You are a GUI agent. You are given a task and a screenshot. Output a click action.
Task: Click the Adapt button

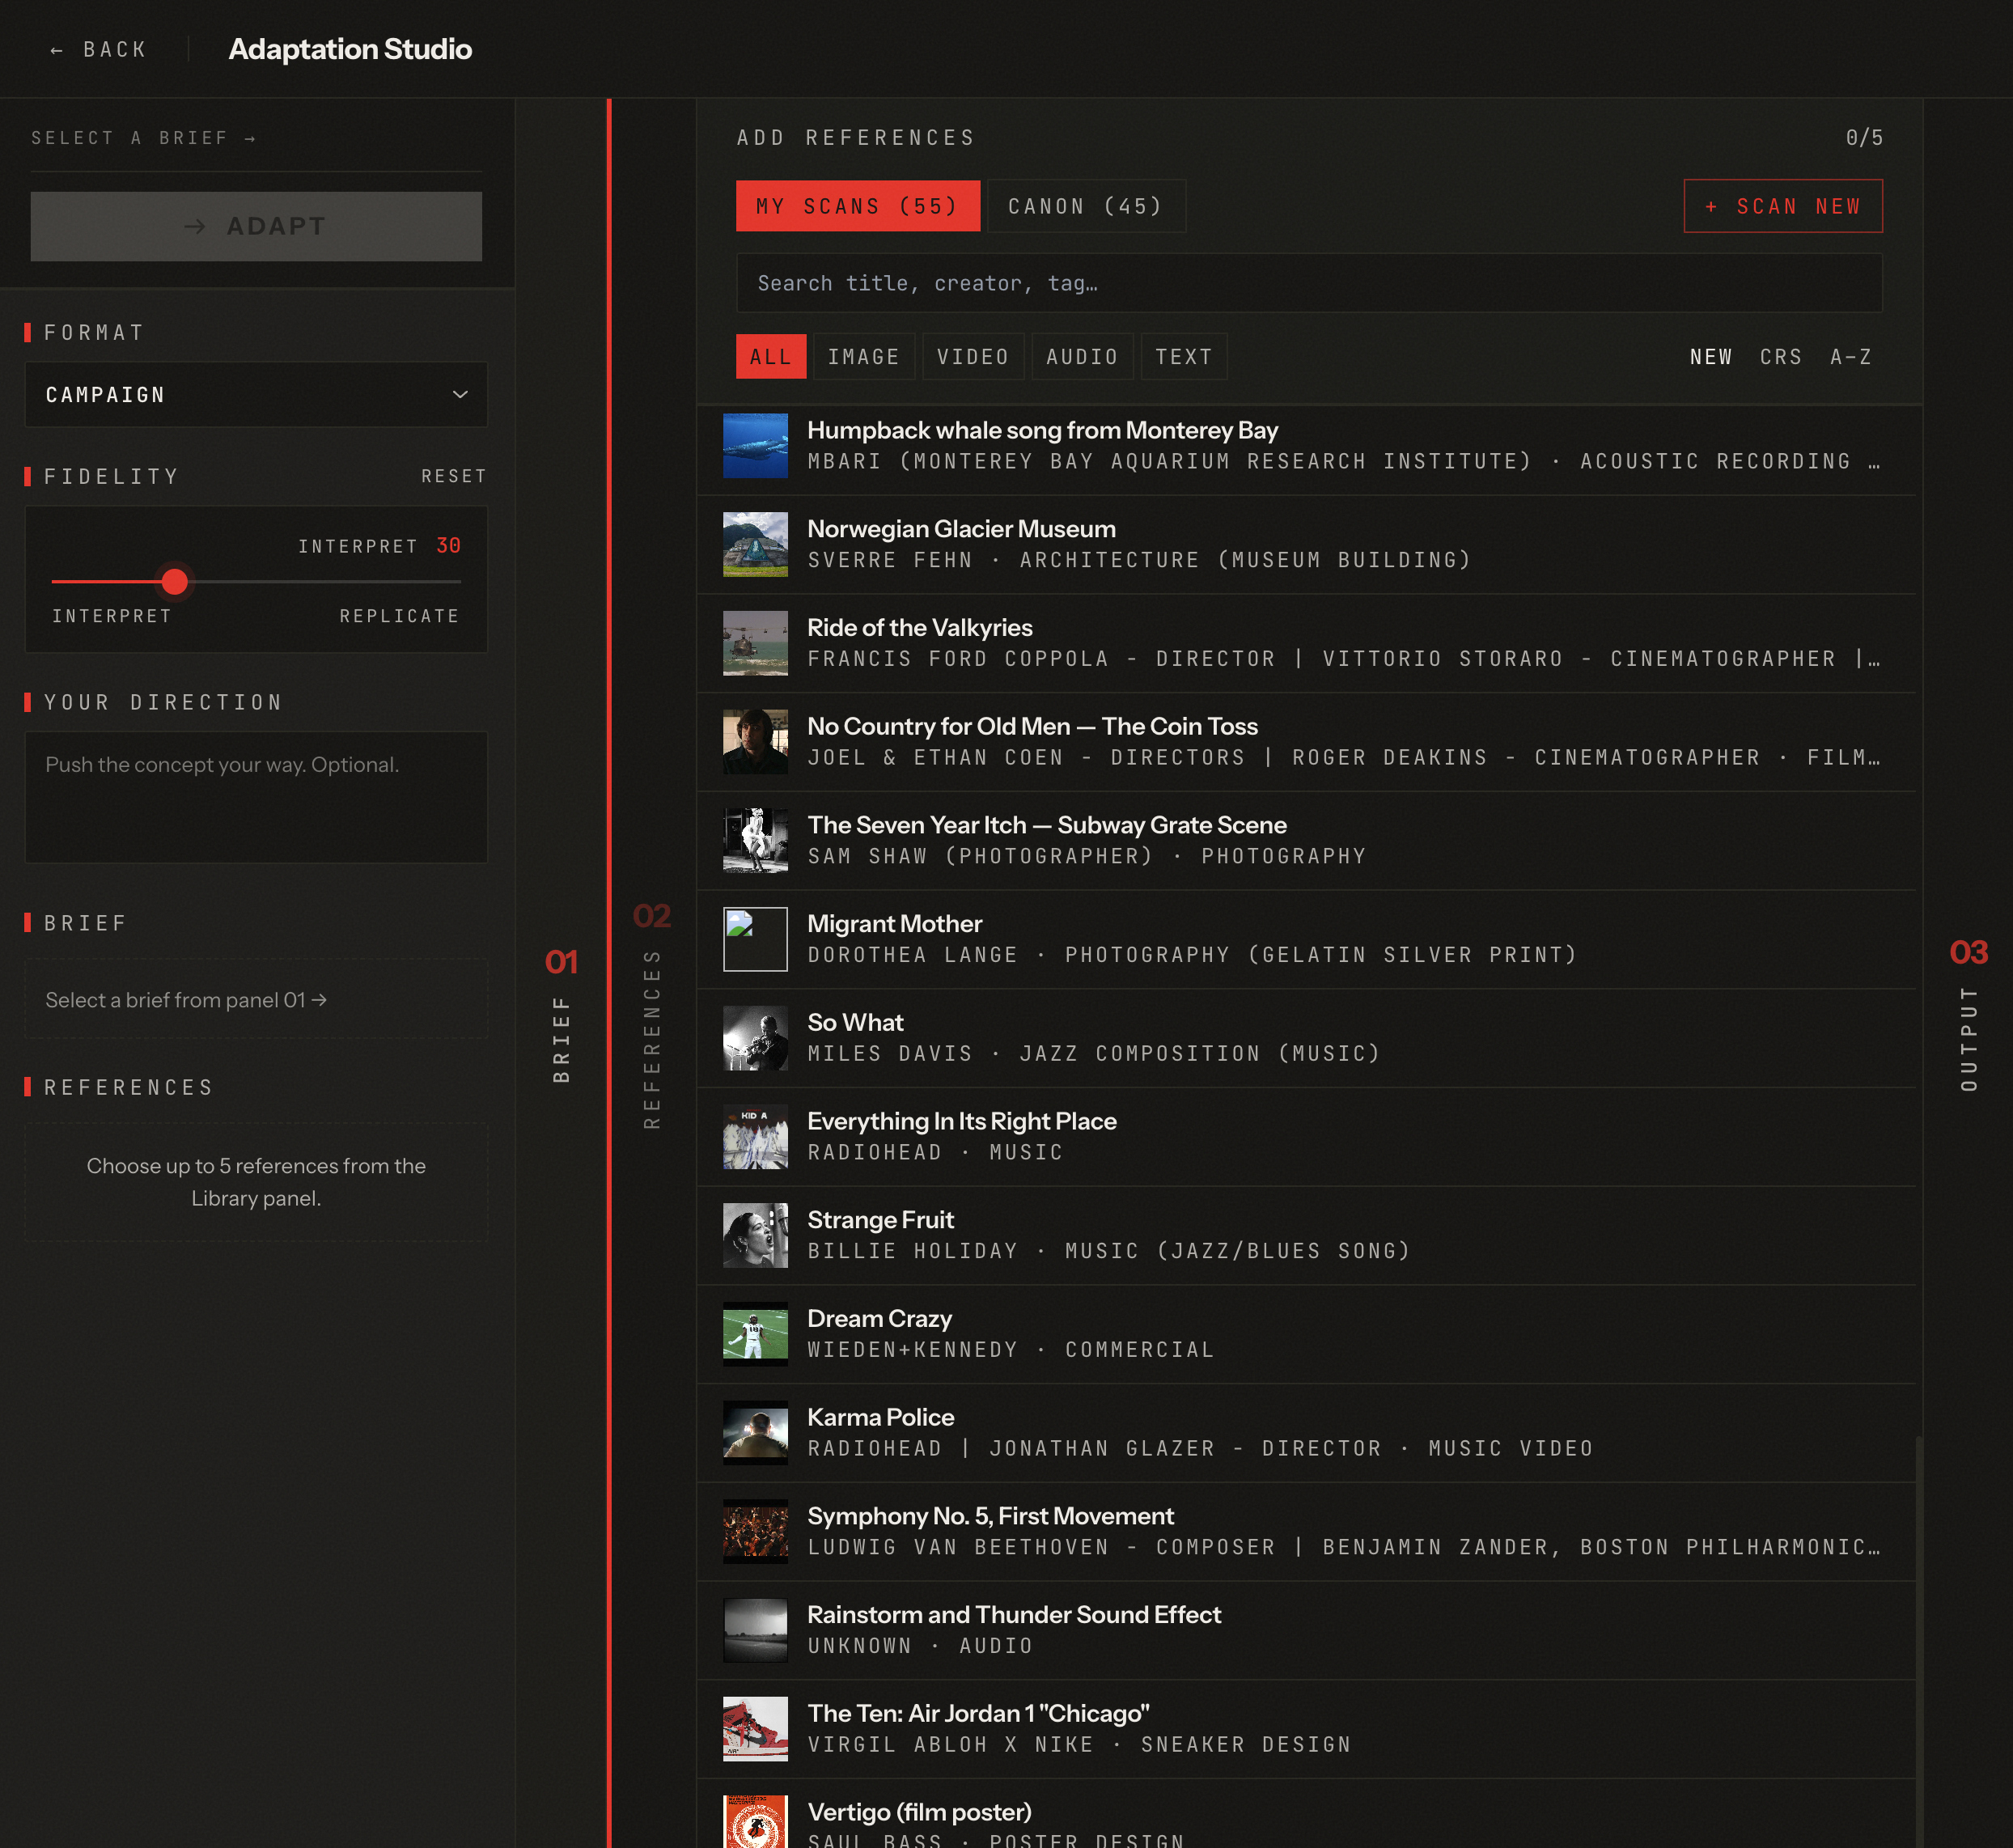256,226
